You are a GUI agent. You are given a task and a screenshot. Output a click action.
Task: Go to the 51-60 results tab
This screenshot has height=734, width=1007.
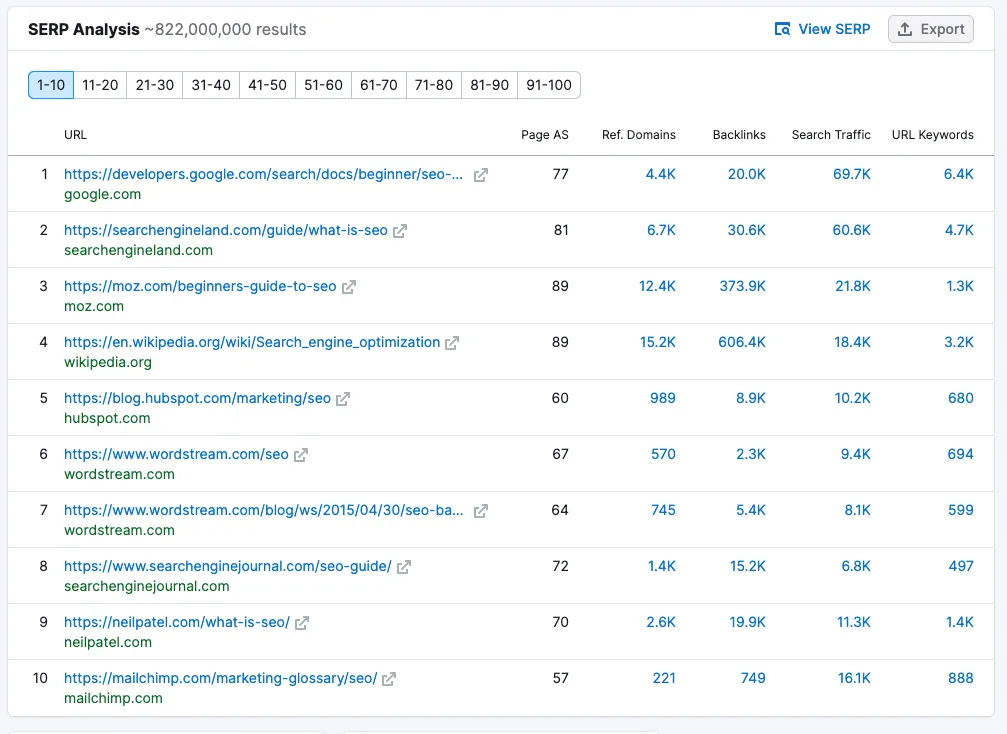(x=323, y=85)
